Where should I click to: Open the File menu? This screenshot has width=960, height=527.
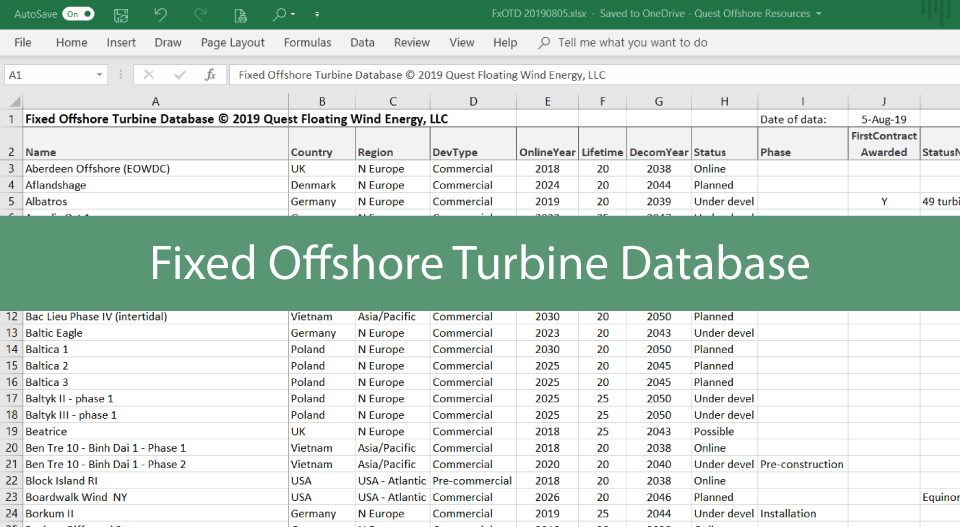coord(23,42)
